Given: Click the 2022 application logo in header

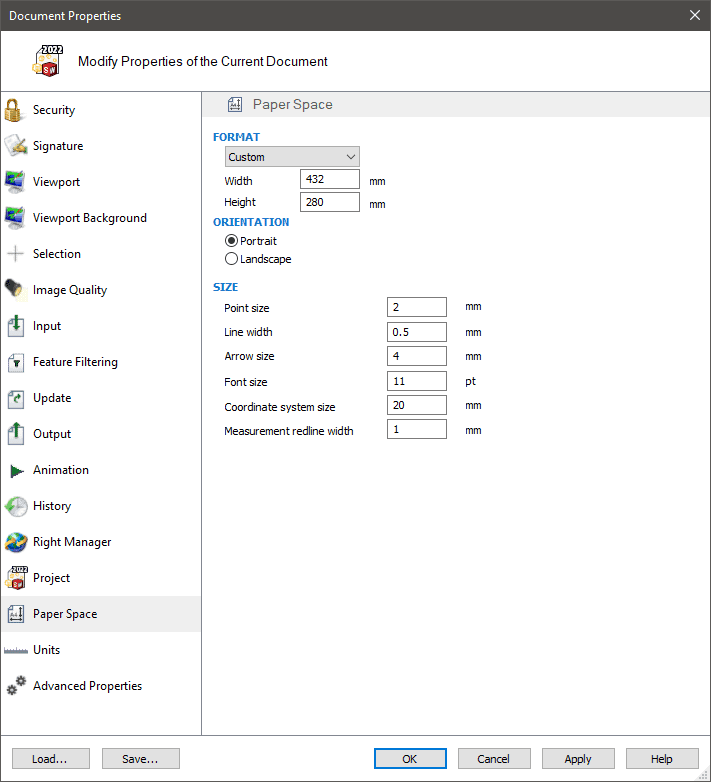Looking at the screenshot, I should [x=48, y=61].
